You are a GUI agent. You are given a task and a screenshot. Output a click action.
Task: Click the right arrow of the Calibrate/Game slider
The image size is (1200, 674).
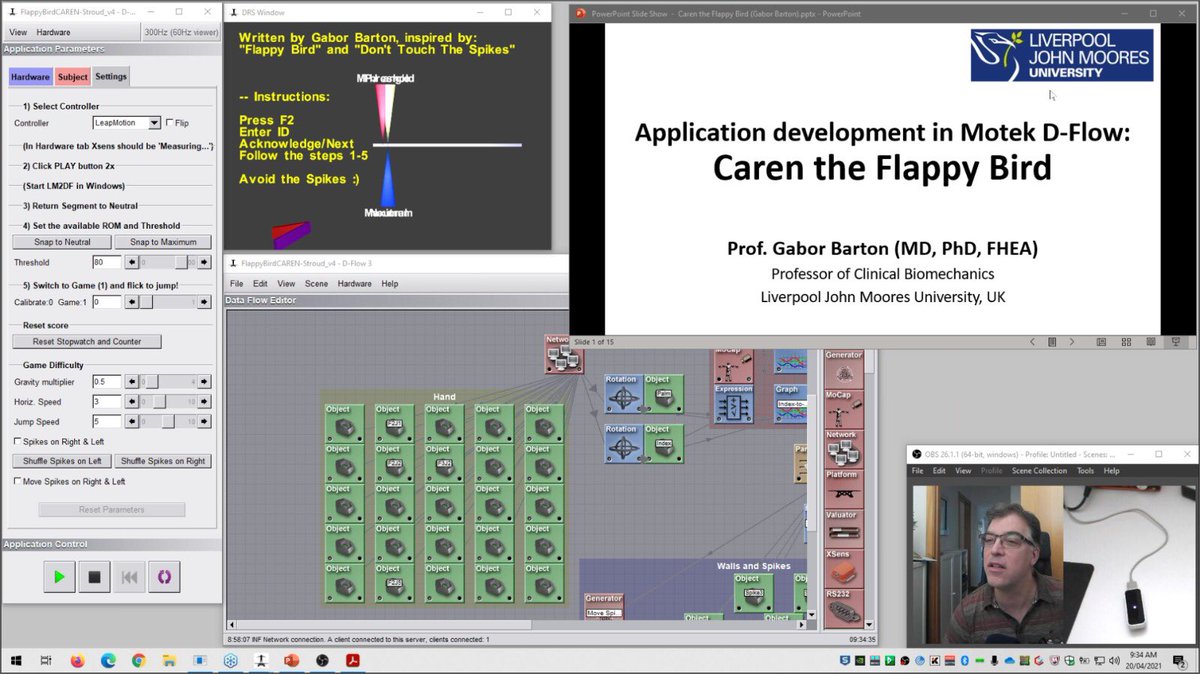[x=203, y=302]
